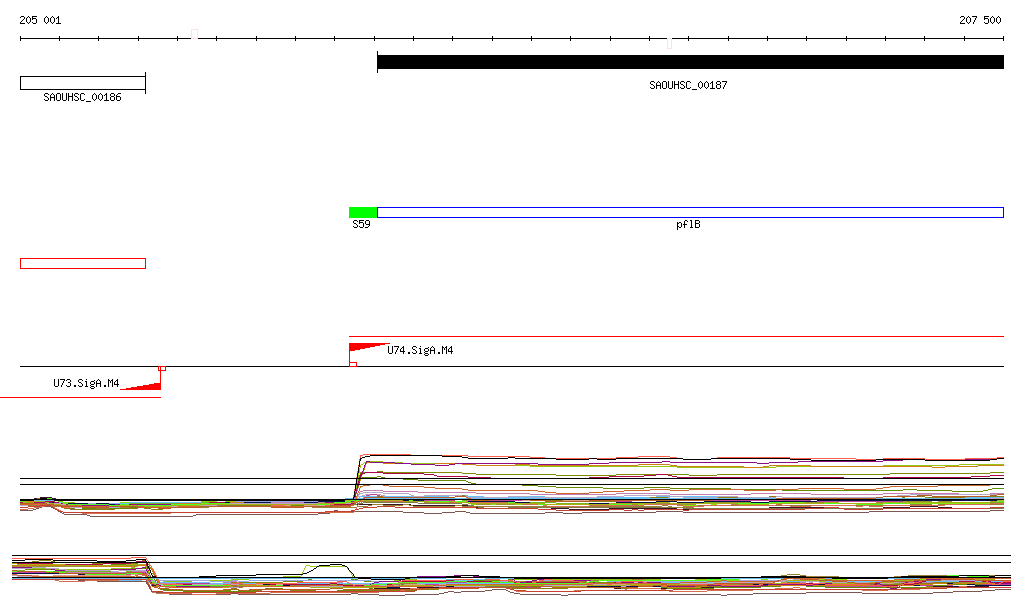Click the small red square right of U73.SigA.M4

[x=162, y=369]
